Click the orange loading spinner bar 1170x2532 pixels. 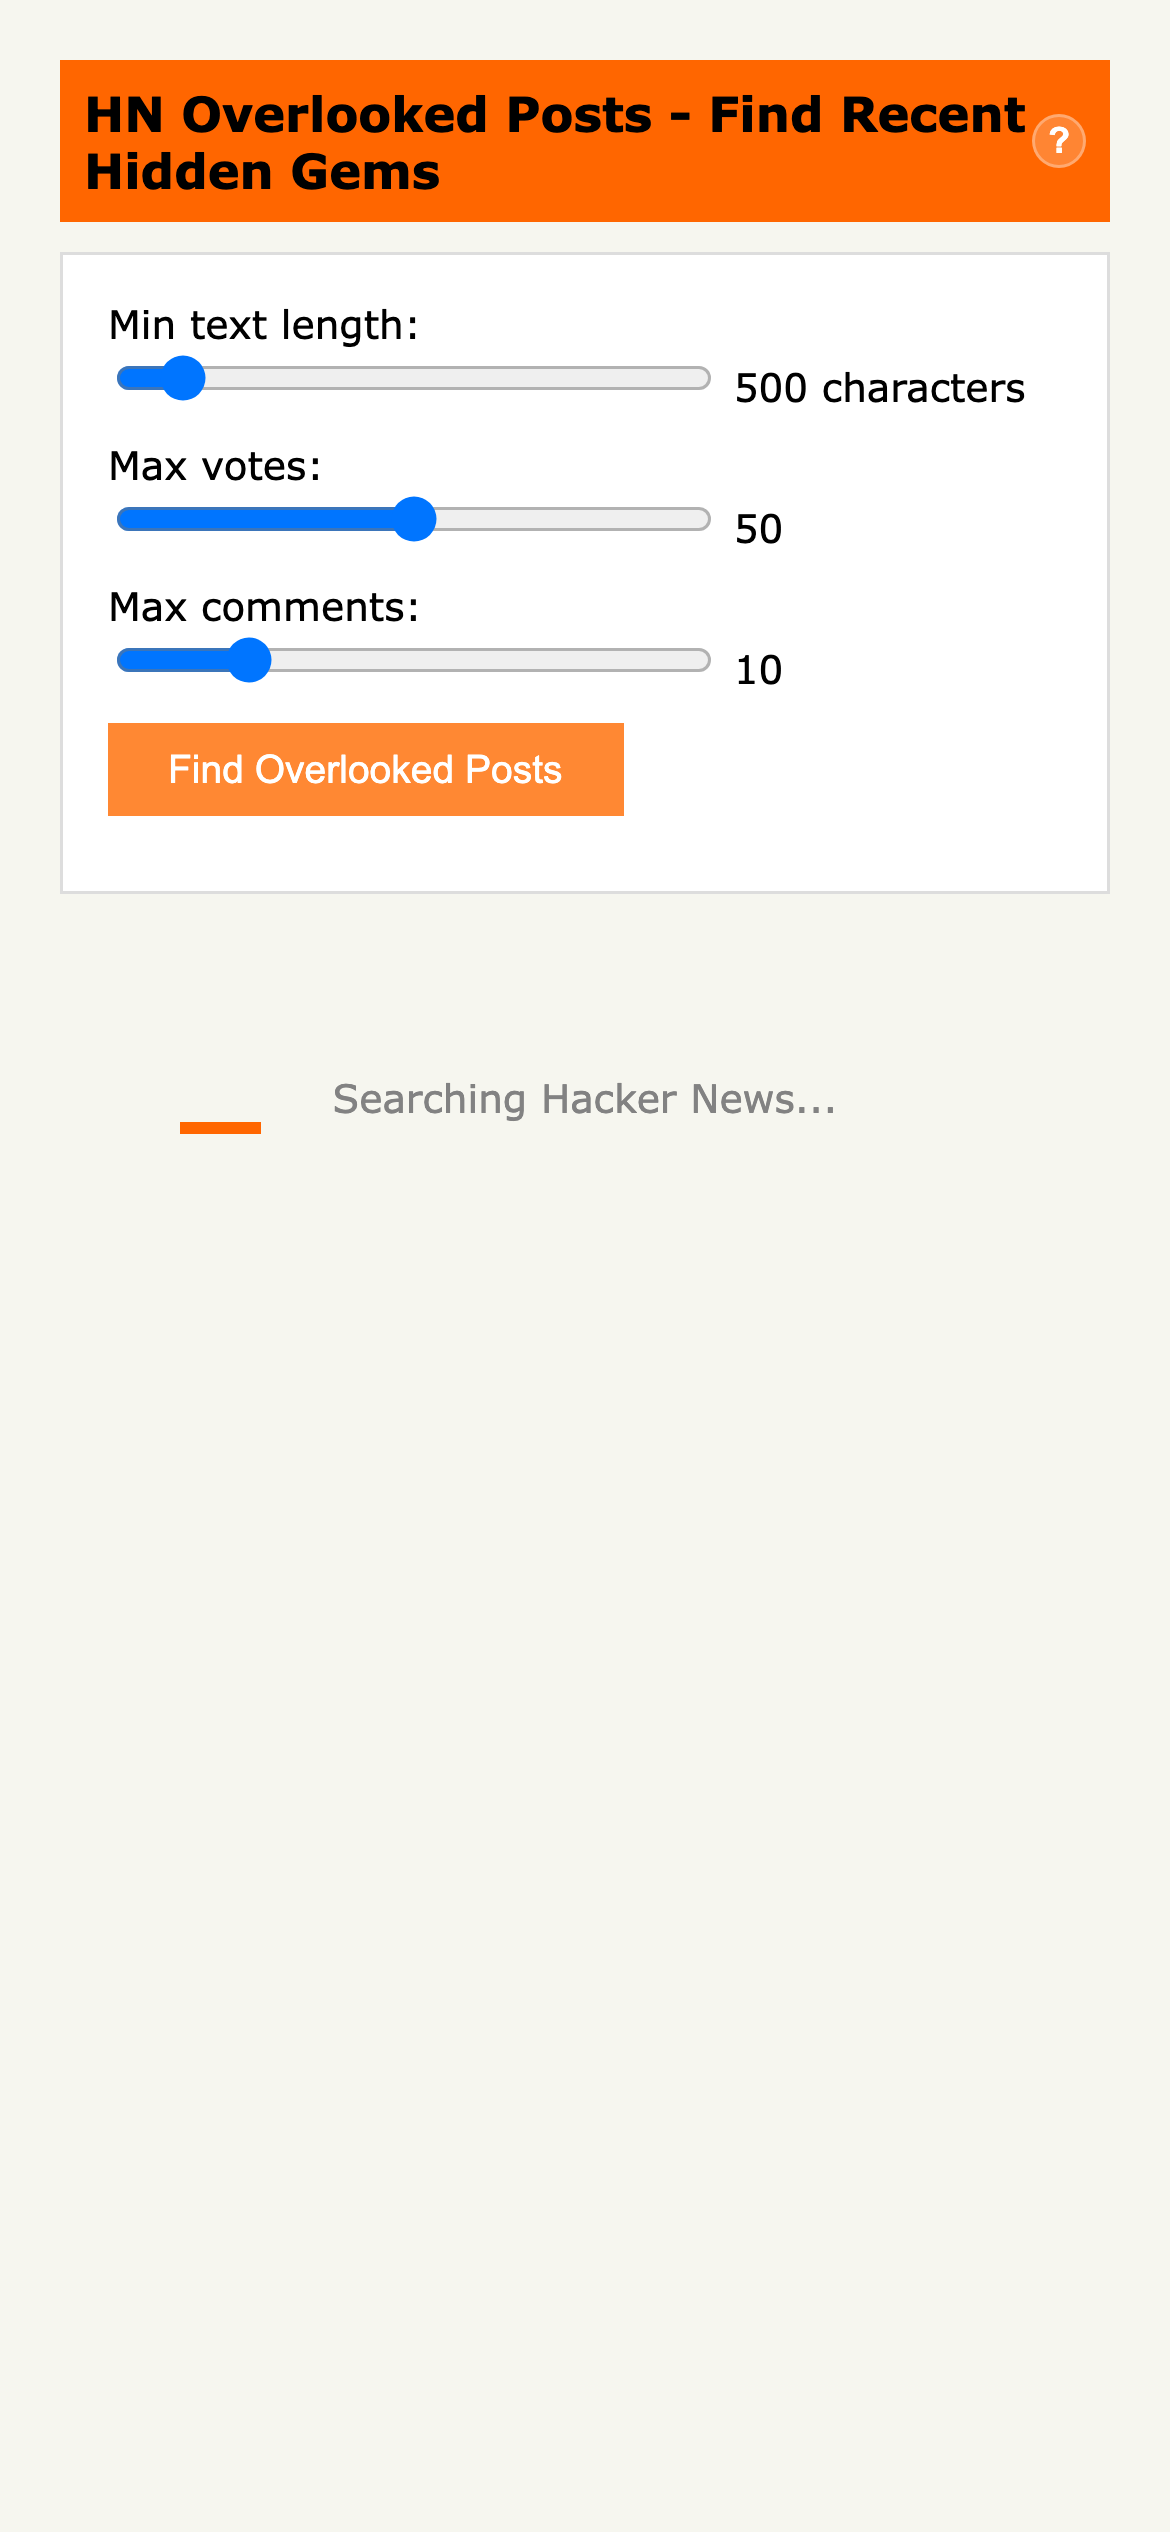220,1127
